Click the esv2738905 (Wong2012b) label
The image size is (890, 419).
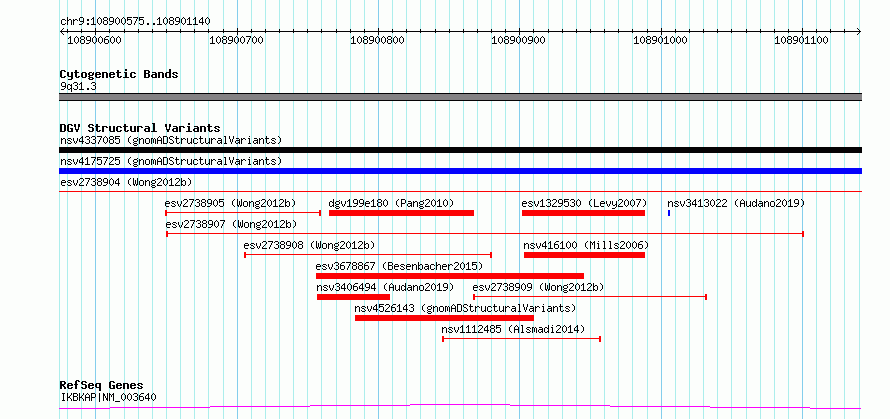coord(230,203)
